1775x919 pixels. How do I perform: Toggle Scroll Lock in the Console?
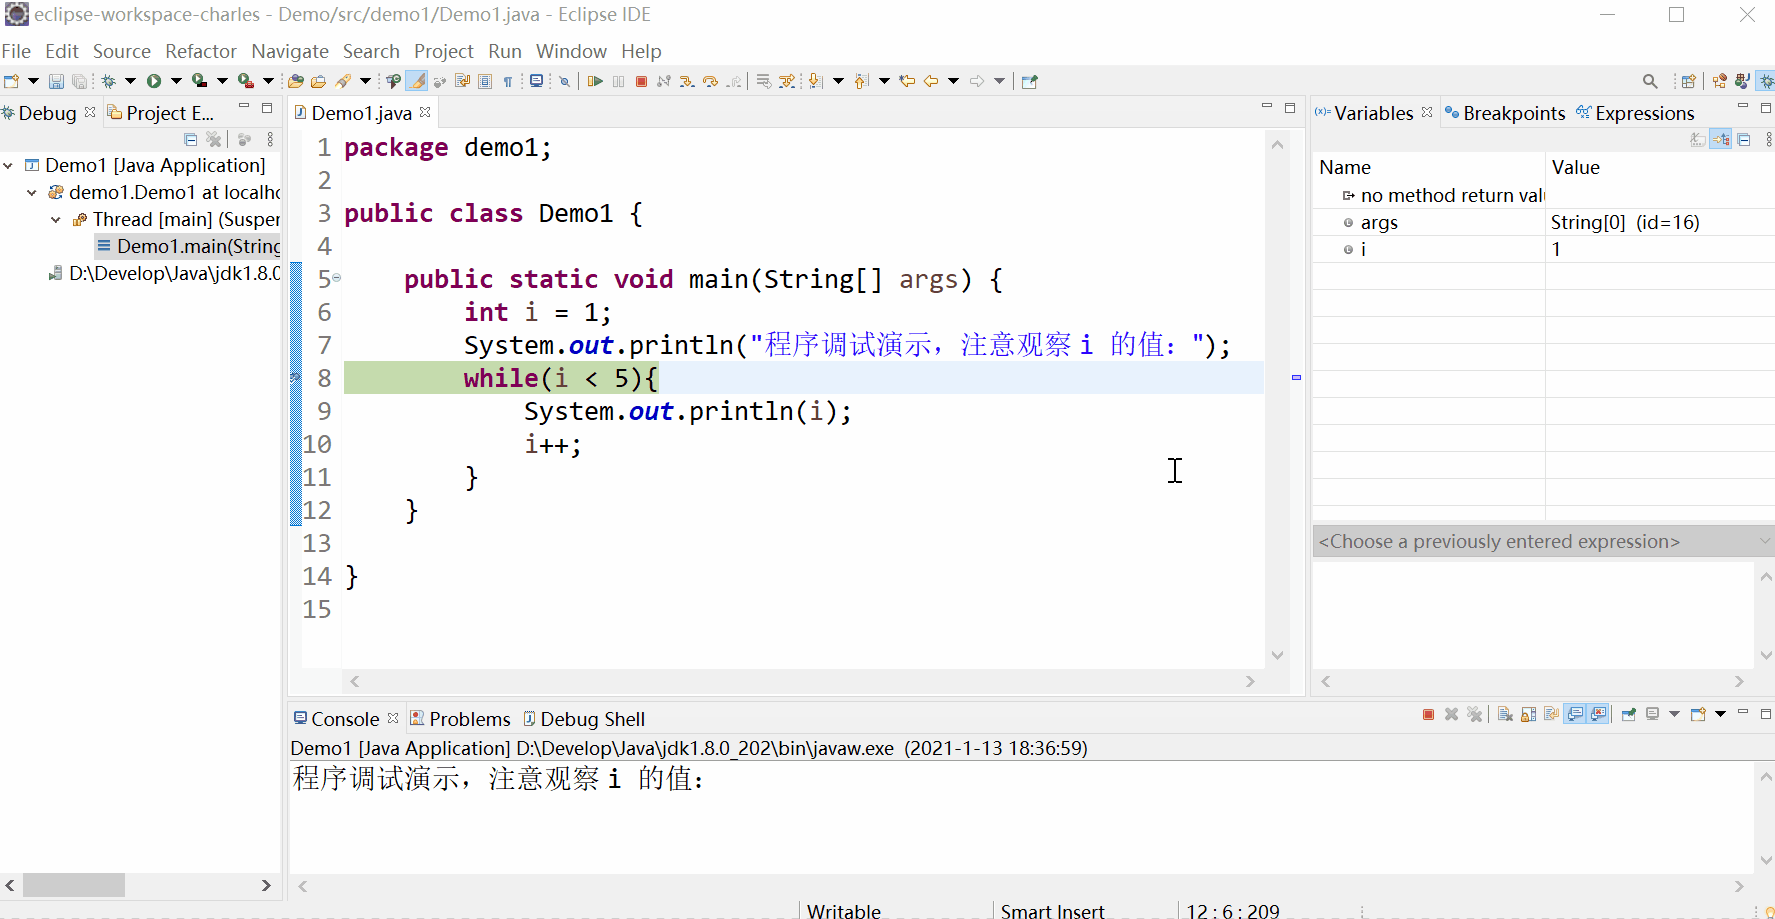click(x=1528, y=714)
